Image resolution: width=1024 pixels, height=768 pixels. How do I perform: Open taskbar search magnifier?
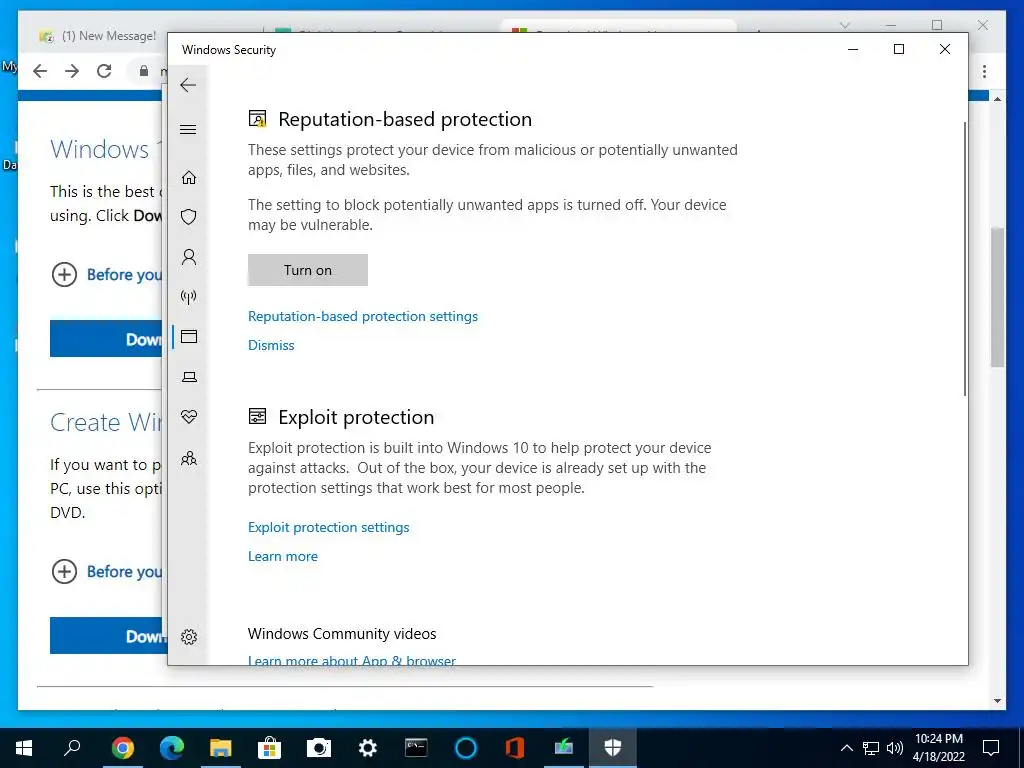72,748
